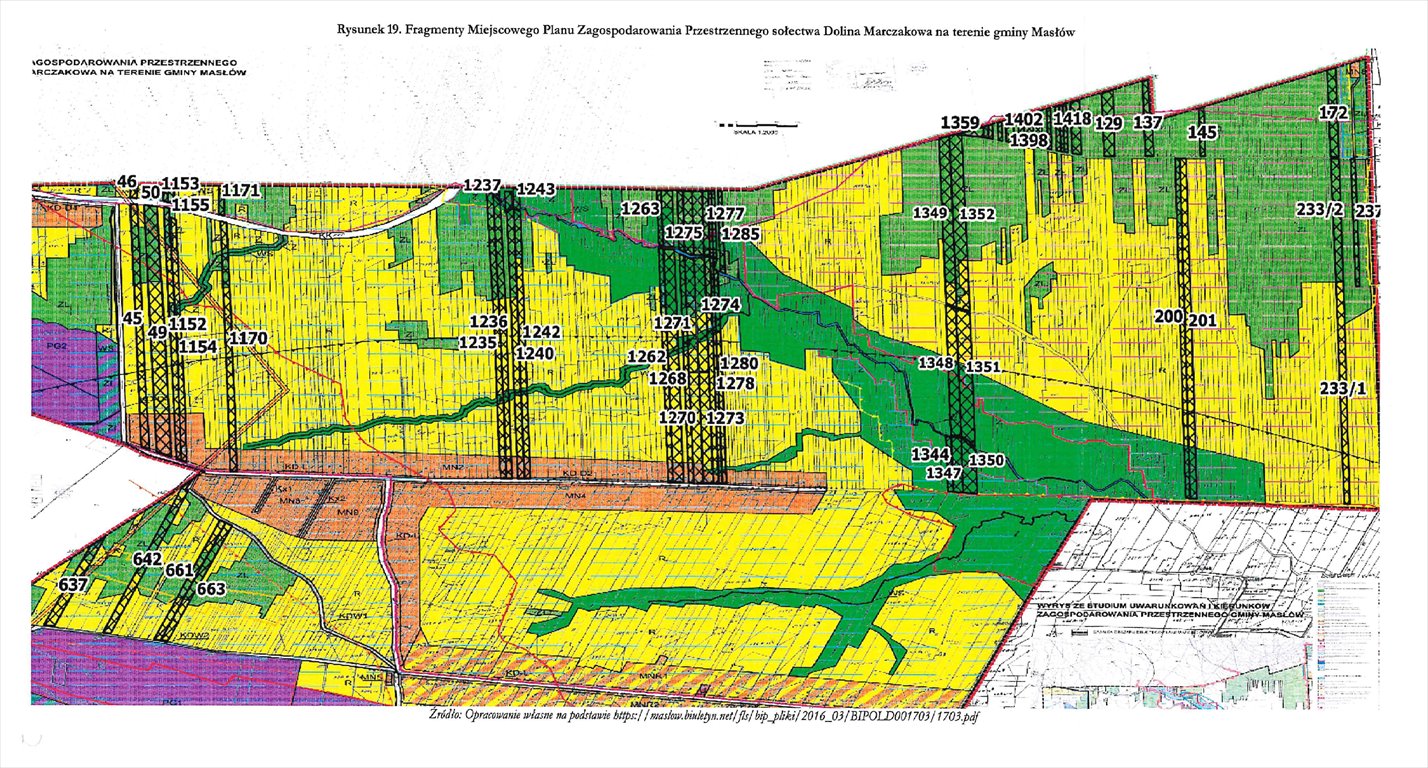Select the 233/2 parcel label
Image resolution: width=1428 pixels, height=768 pixels.
pyautogui.click(x=1319, y=209)
